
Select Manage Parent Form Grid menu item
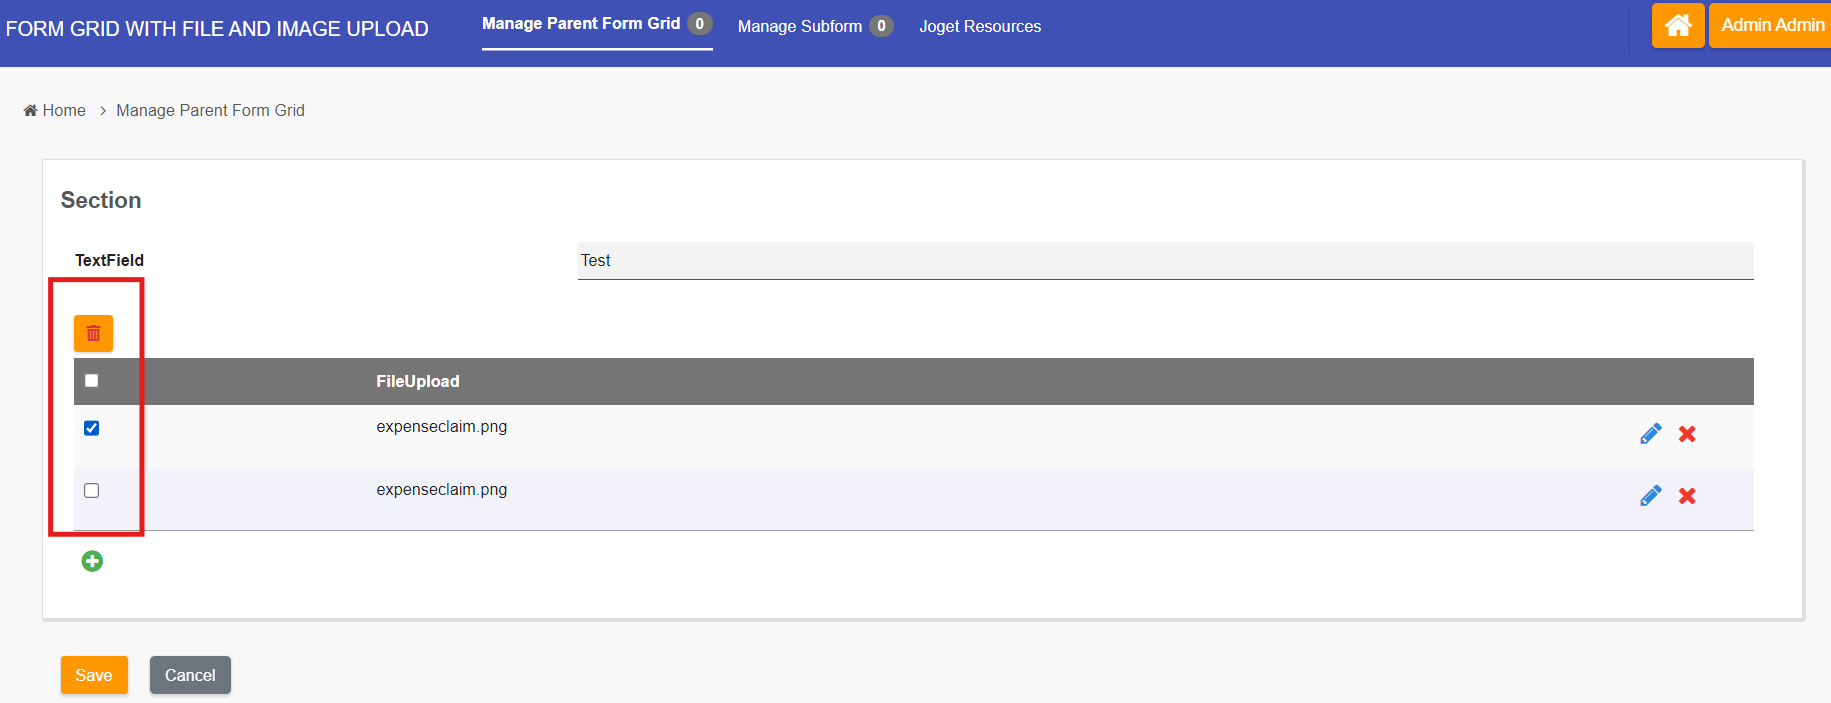(581, 24)
